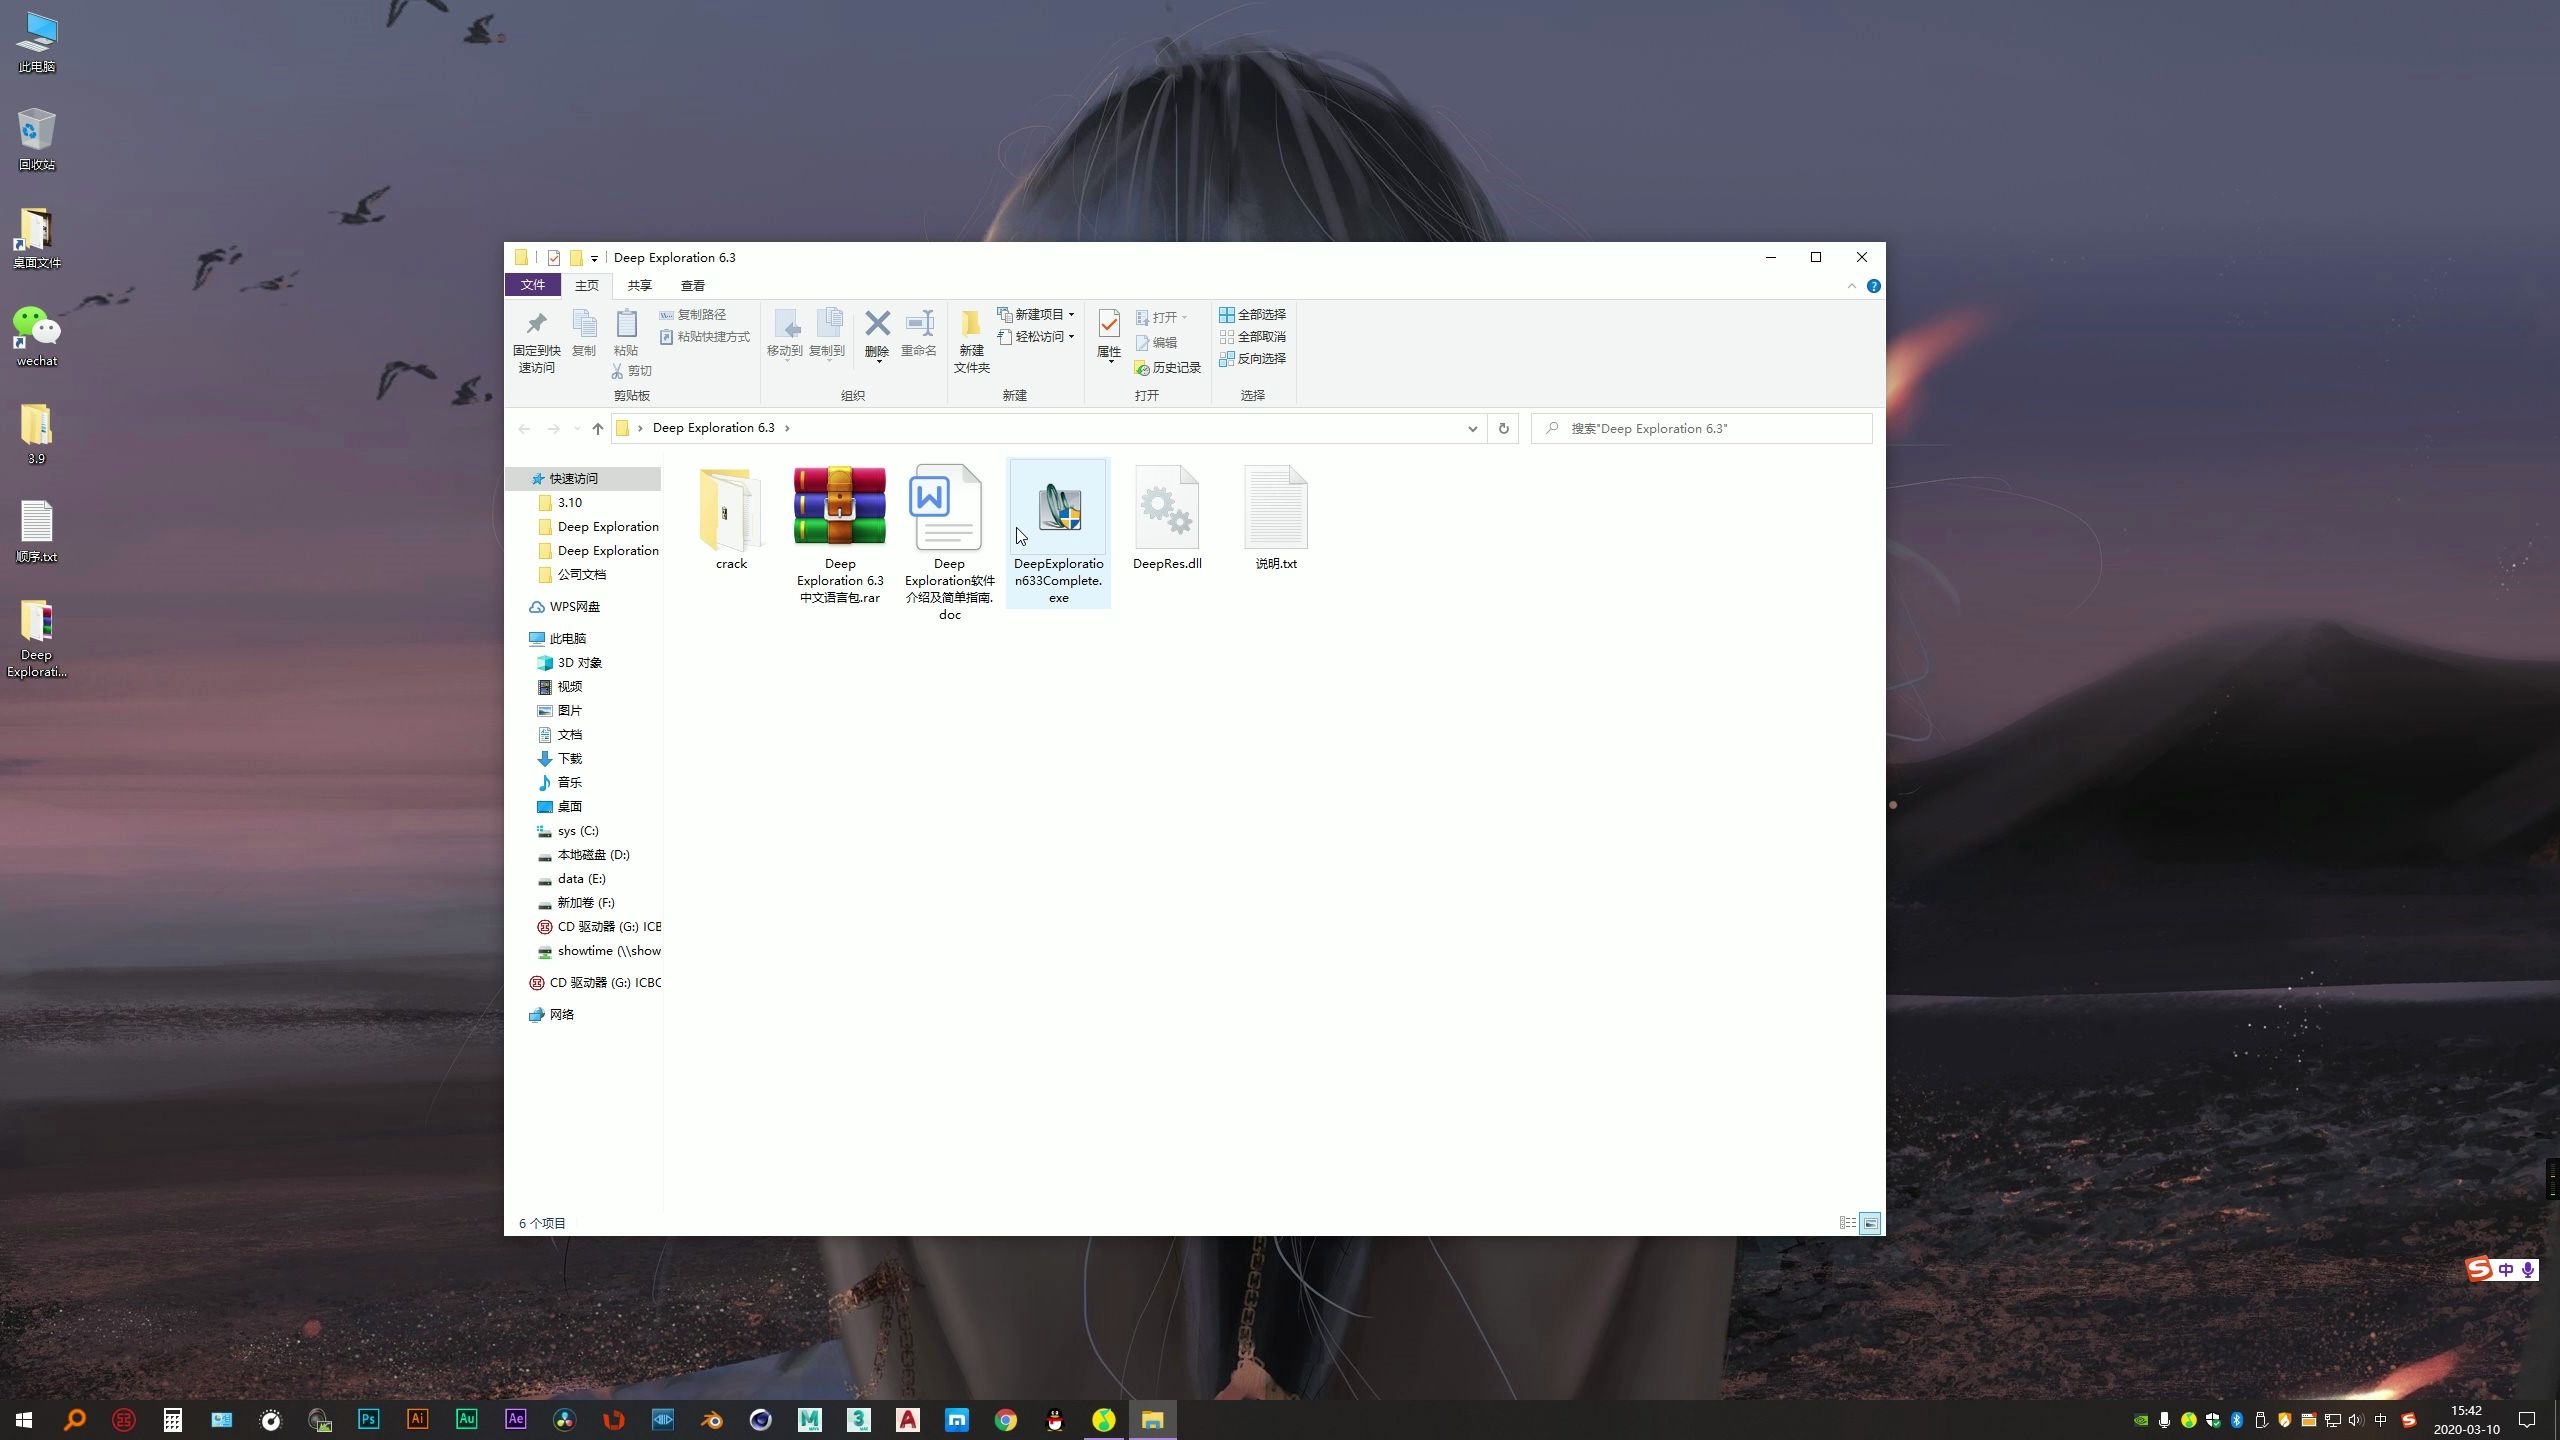Click the 主页 ribbon tab

coord(585,285)
